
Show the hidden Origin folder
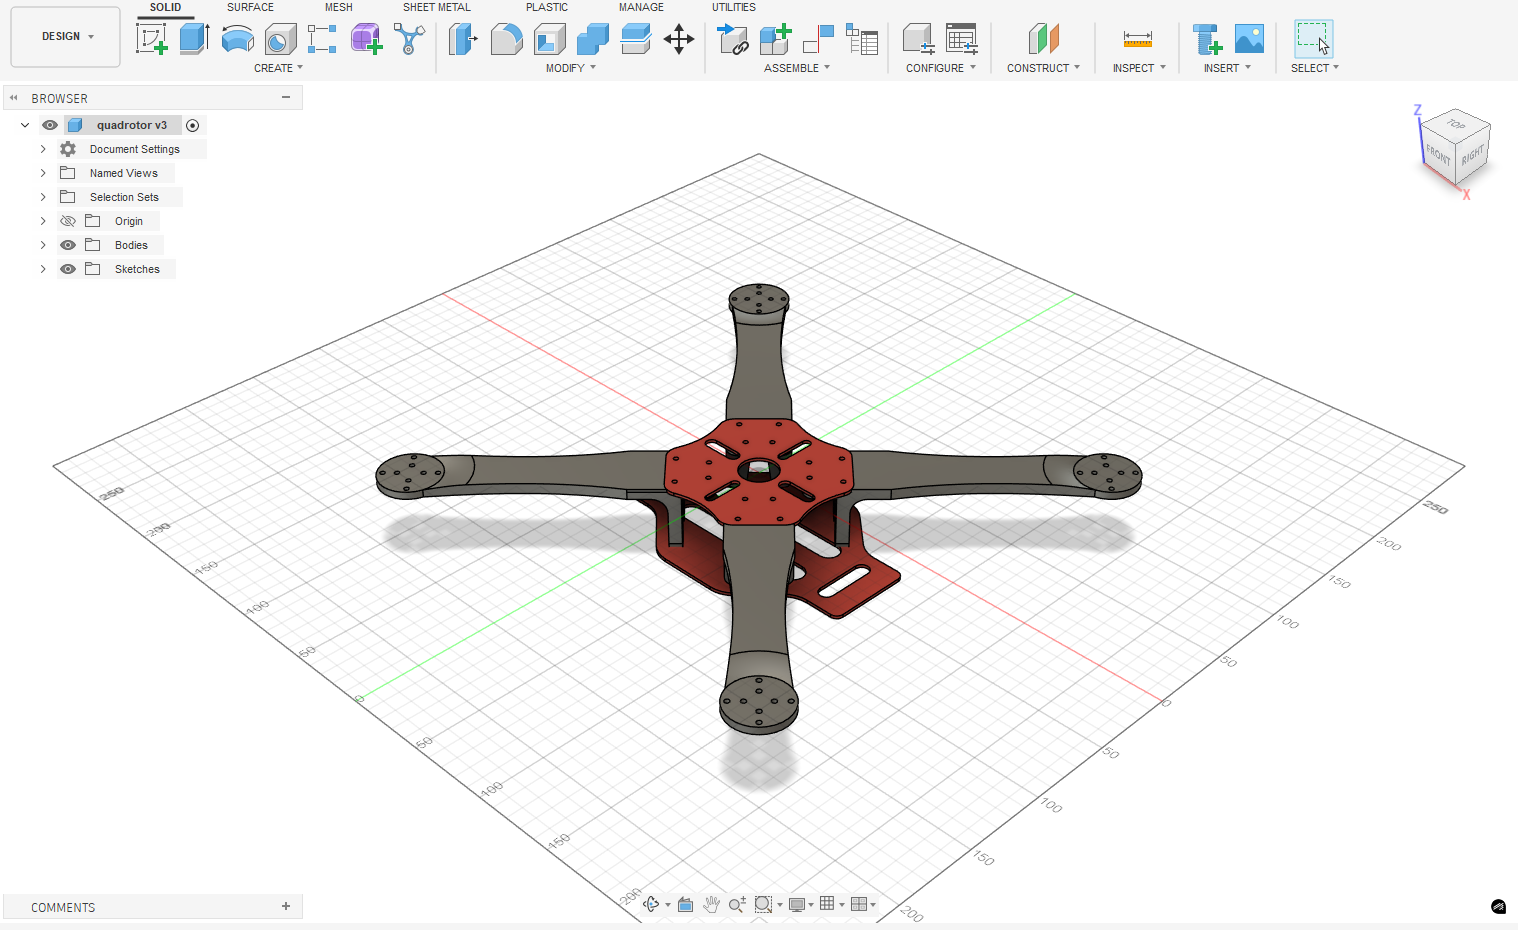click(x=68, y=221)
